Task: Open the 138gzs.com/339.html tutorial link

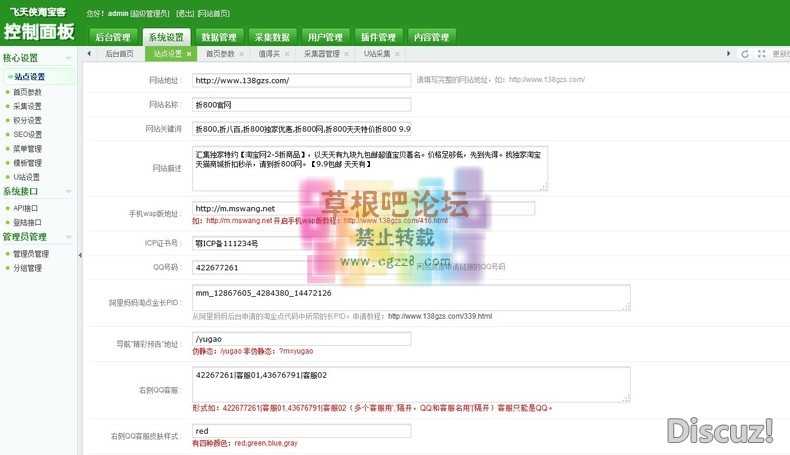Action: click(440, 316)
